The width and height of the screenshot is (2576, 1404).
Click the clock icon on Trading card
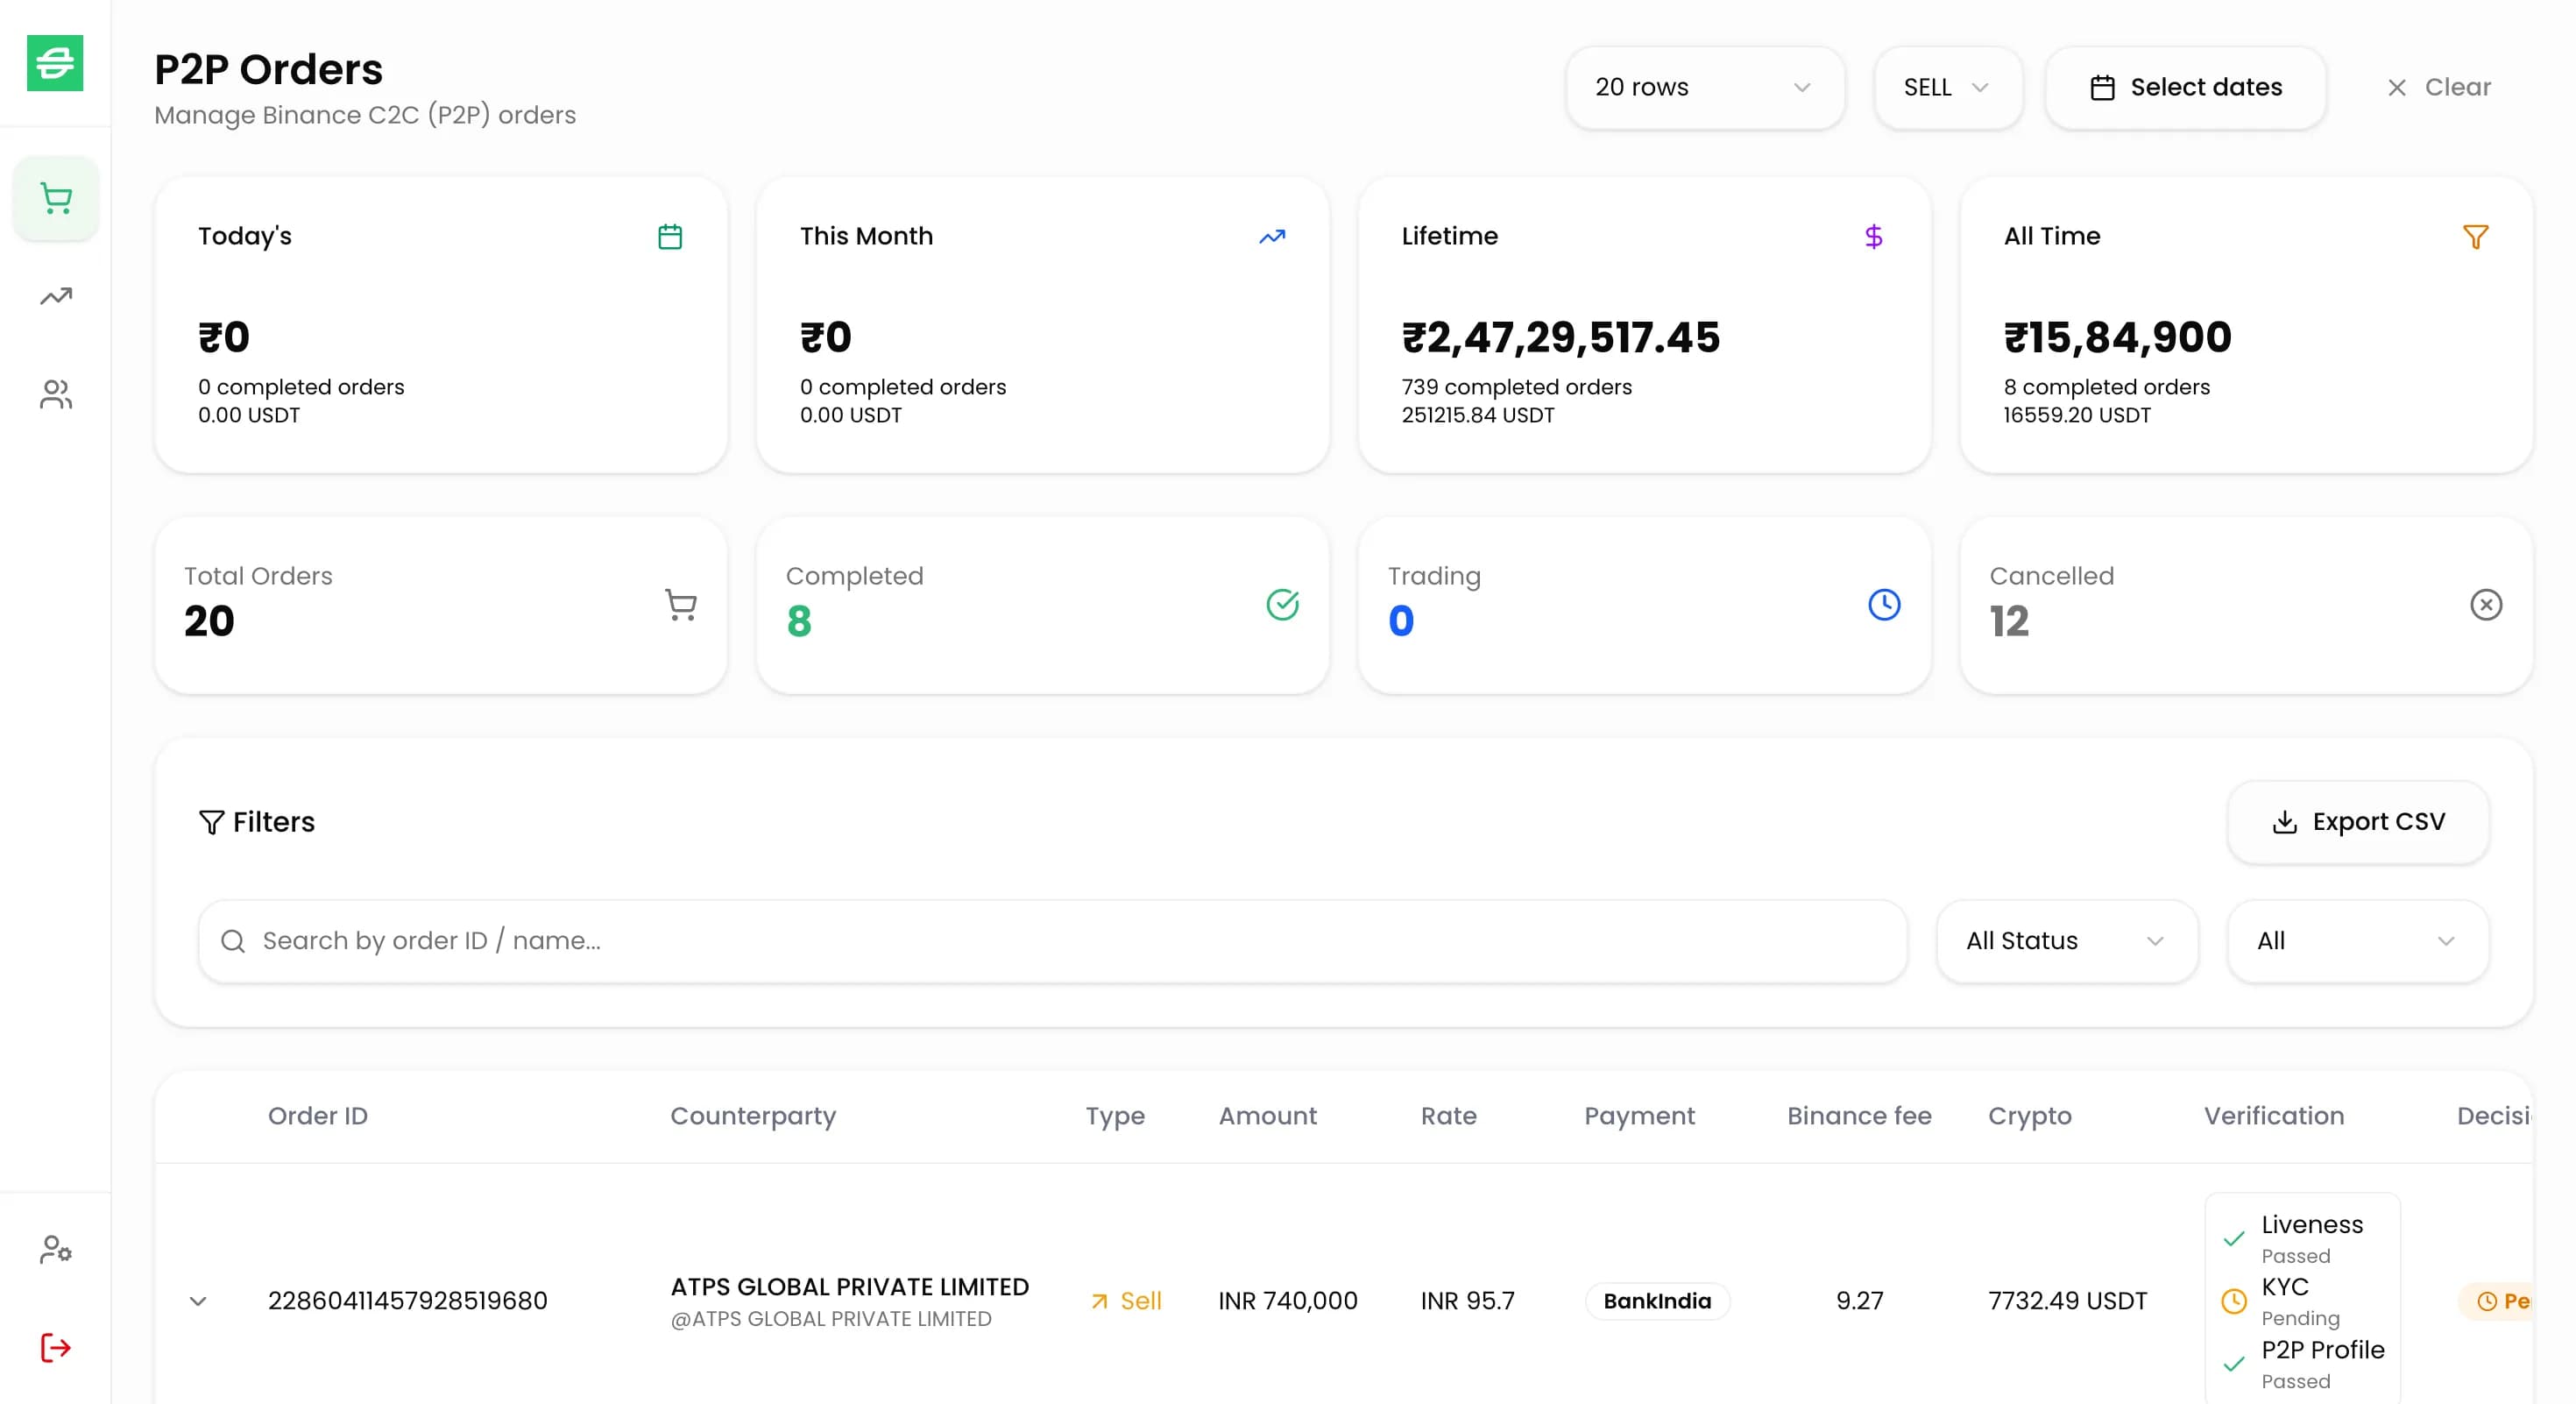point(1884,604)
